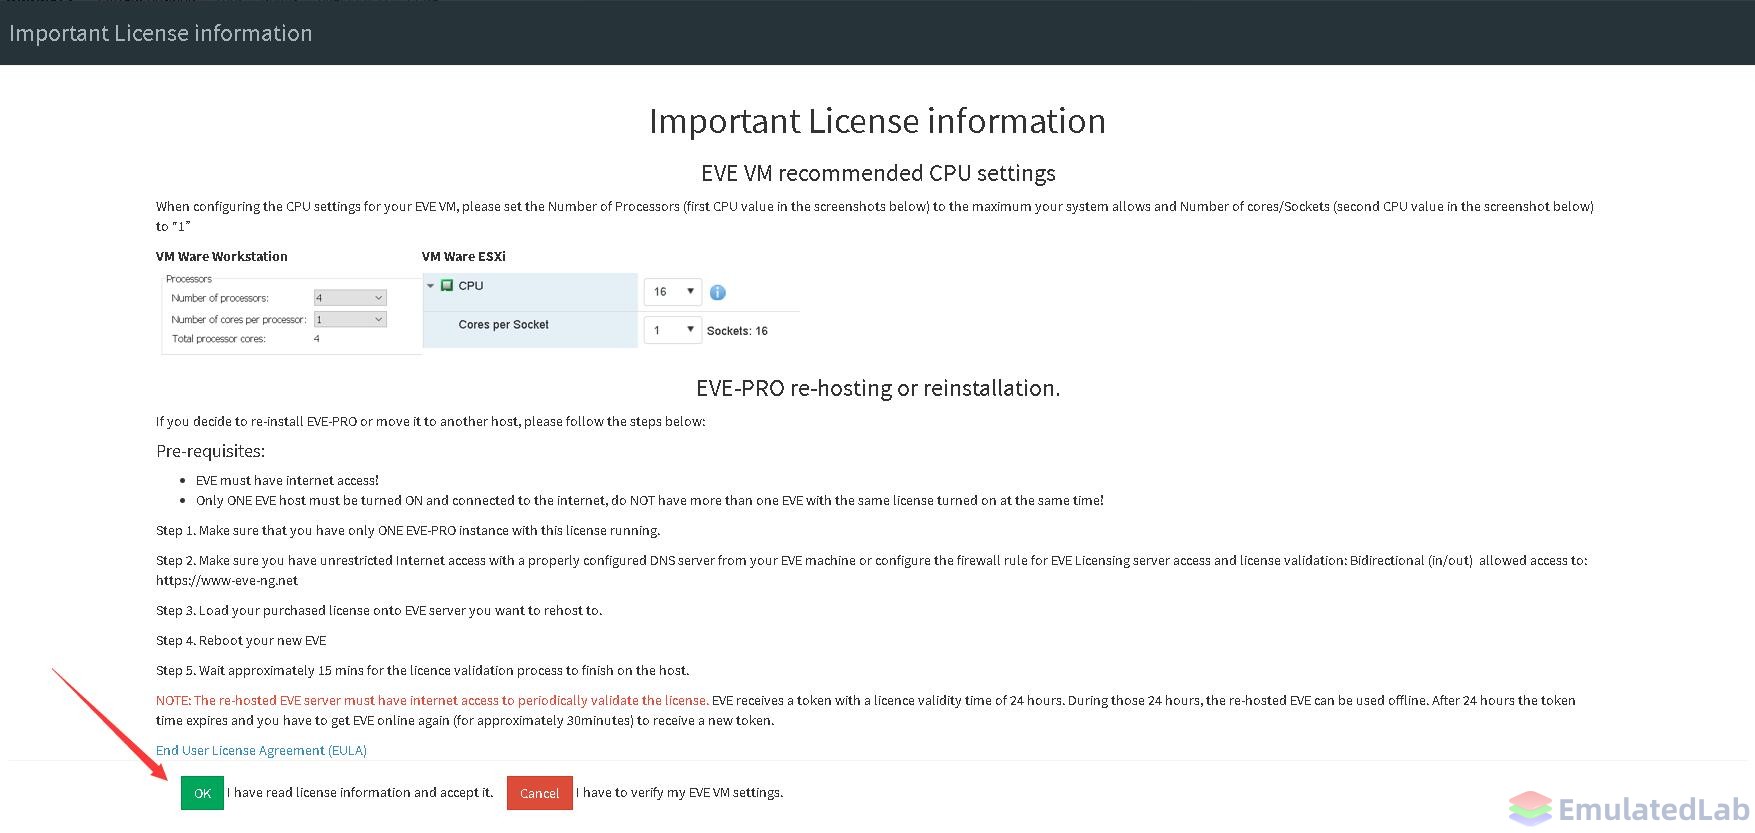Click 'Step 1. Make sure that you have only ONE' line
This screenshot has width=1755, height=833.
pyautogui.click(x=408, y=530)
